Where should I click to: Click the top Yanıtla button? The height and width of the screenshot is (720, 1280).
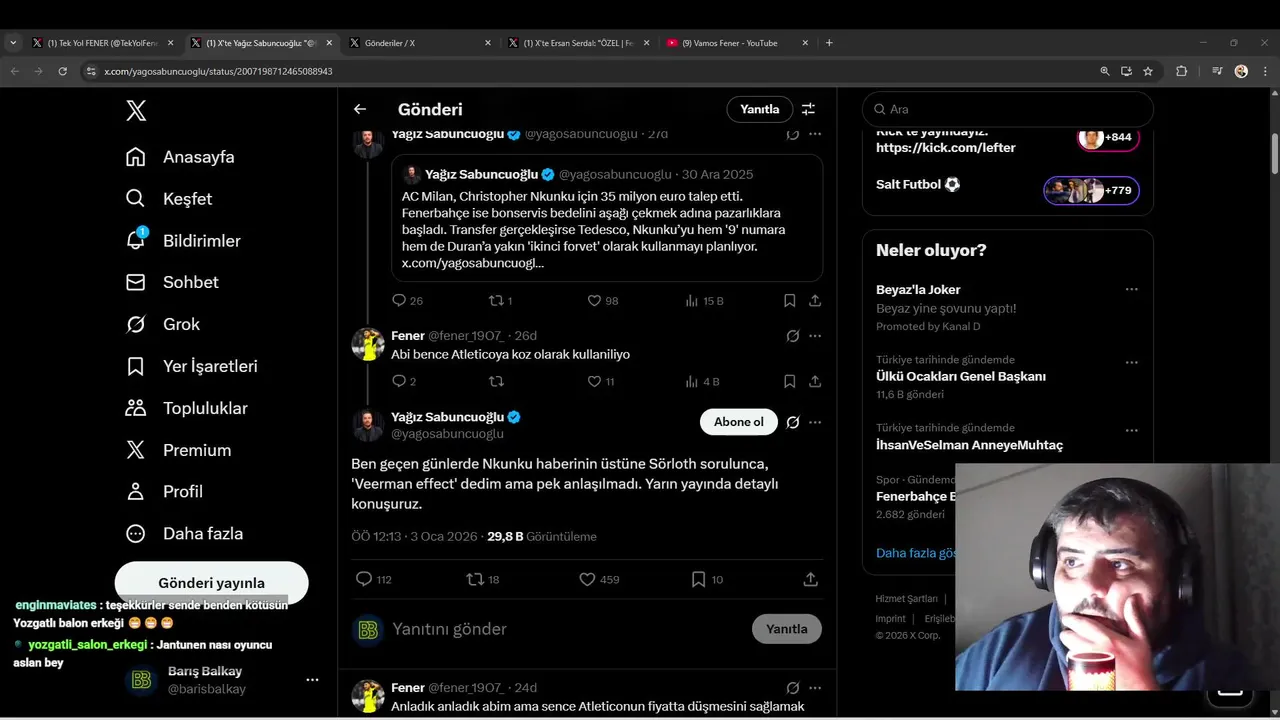[759, 109]
